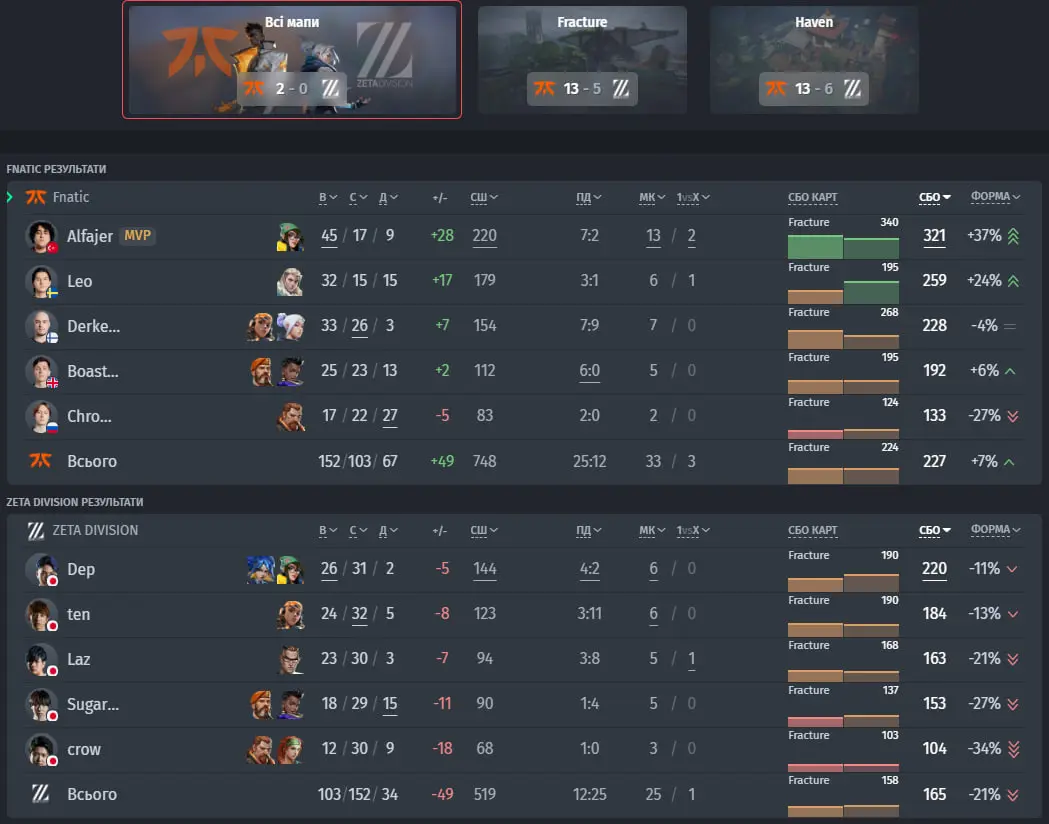This screenshot has width=1049, height=824.
Task: Sort Fnatic table by В column
Action: click(x=327, y=197)
